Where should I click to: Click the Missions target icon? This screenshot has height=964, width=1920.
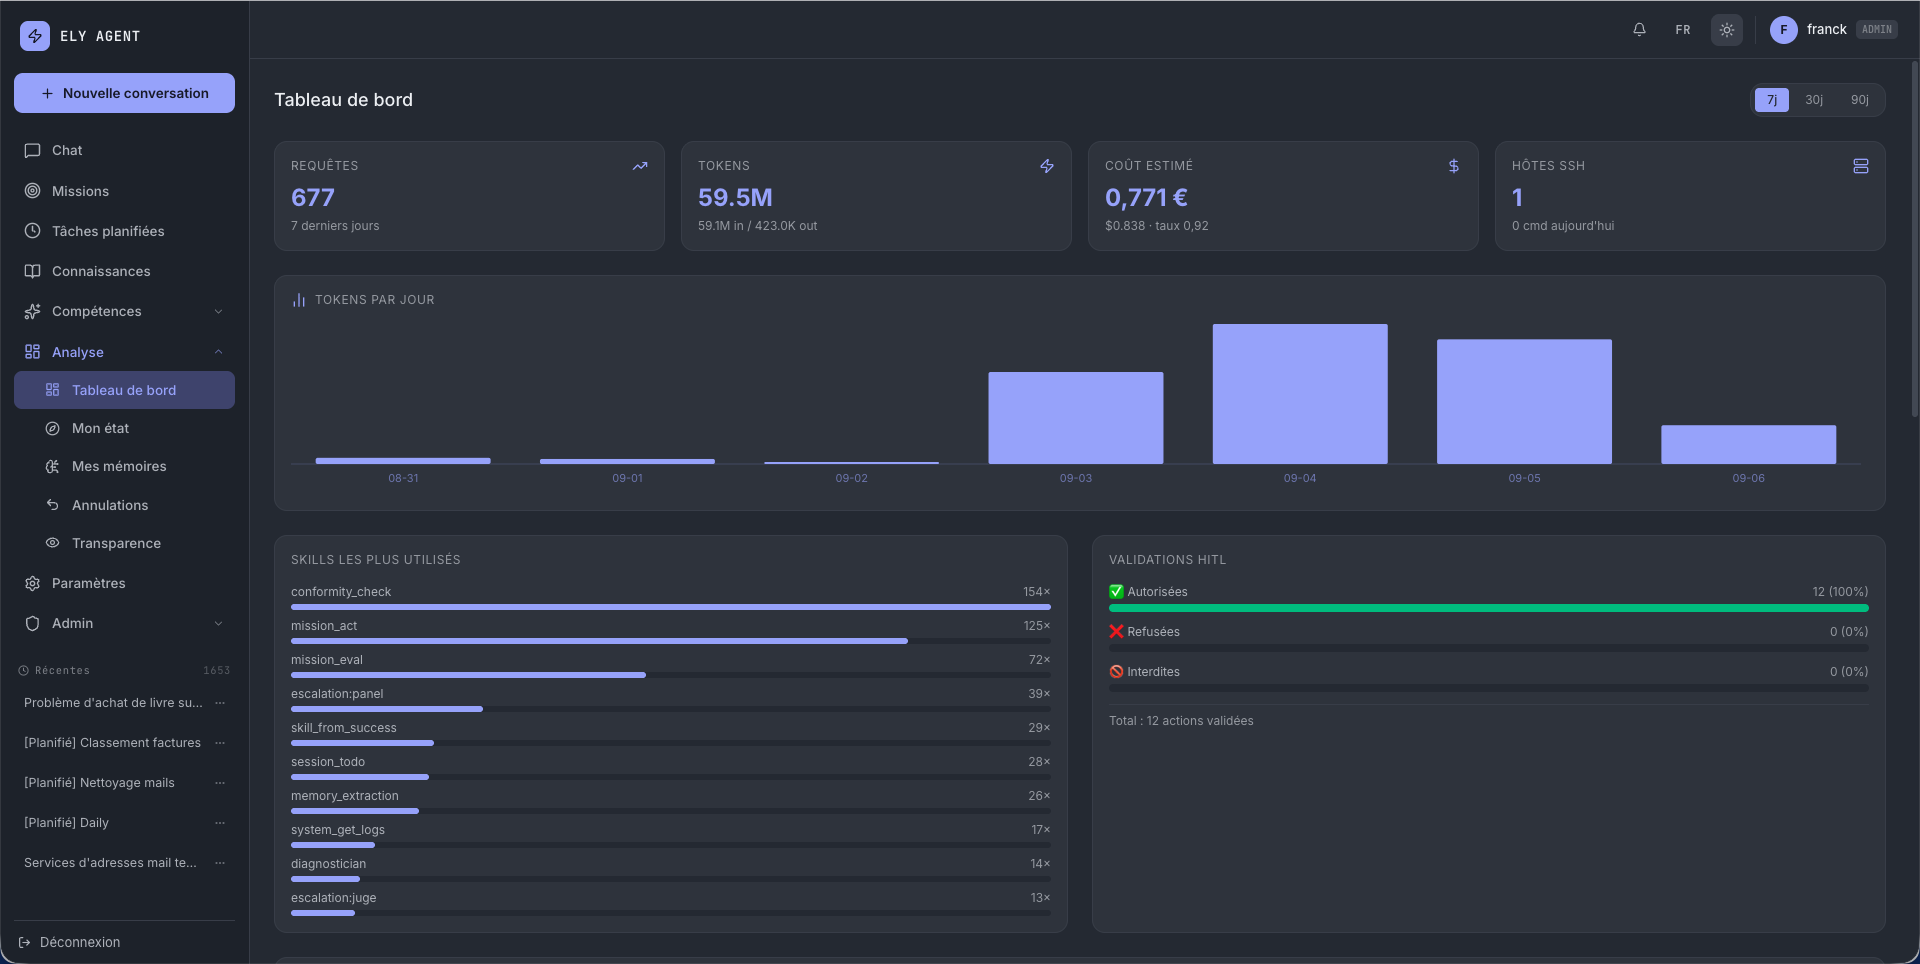(x=32, y=191)
